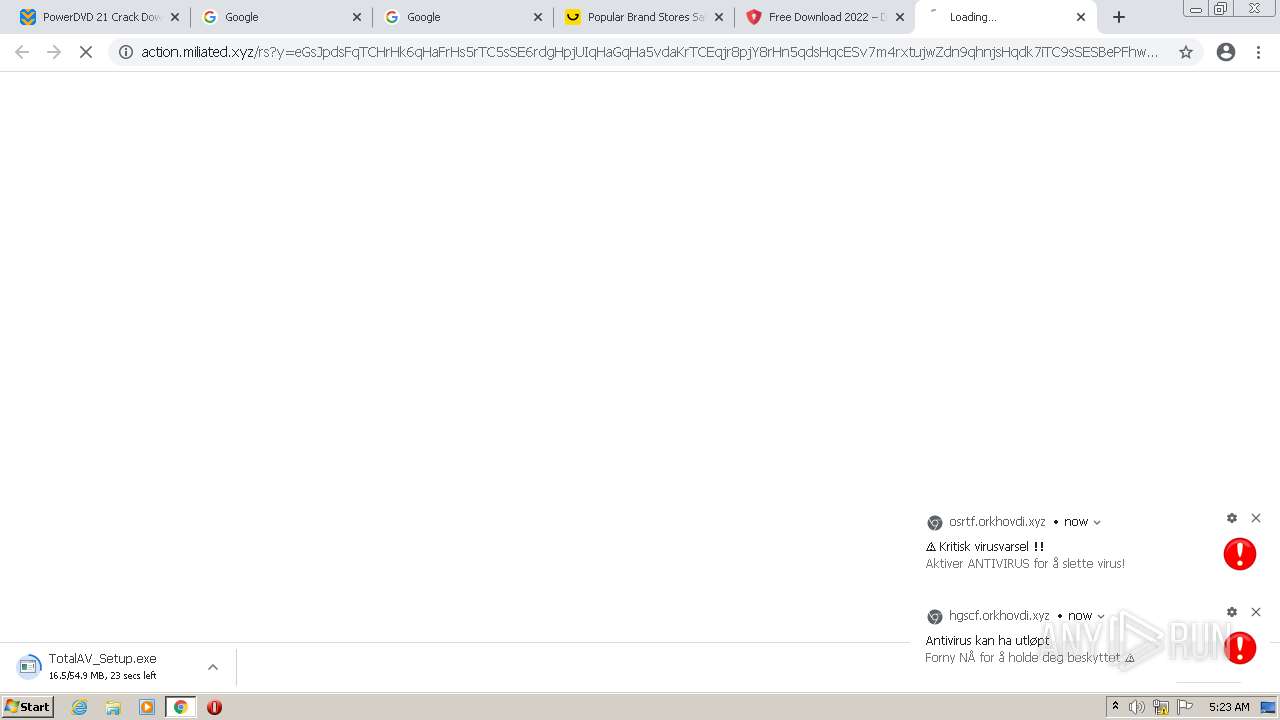
Task: Switch to the PowerDVD 21 Crack tab
Action: (x=96, y=17)
